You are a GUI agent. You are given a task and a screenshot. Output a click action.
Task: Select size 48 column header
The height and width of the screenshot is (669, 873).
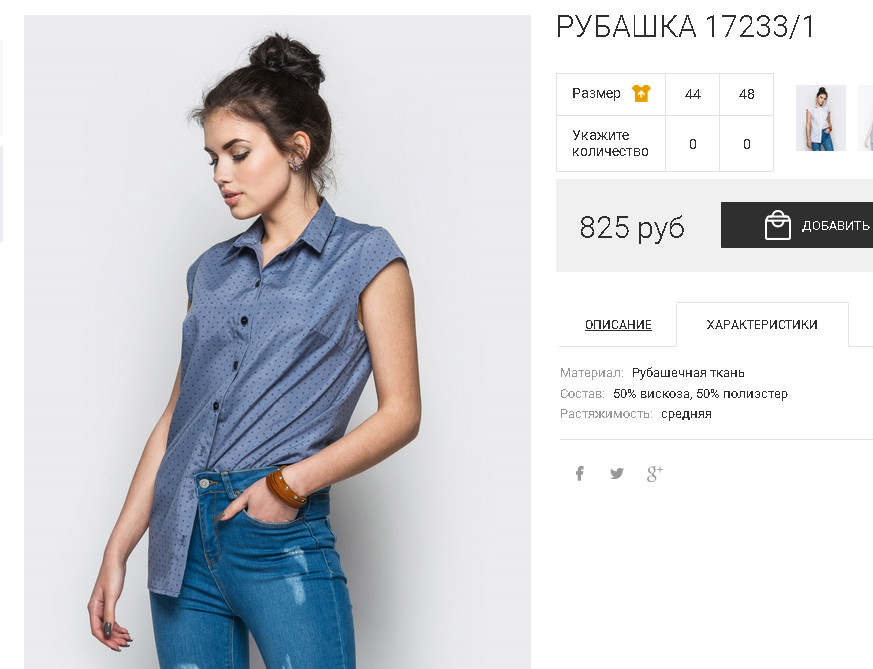[x=747, y=94]
